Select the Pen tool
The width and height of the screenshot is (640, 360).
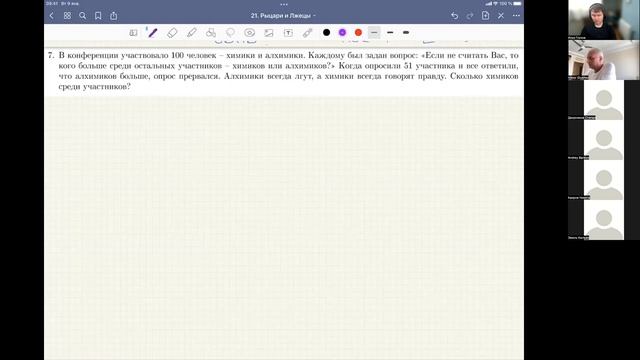click(x=152, y=33)
